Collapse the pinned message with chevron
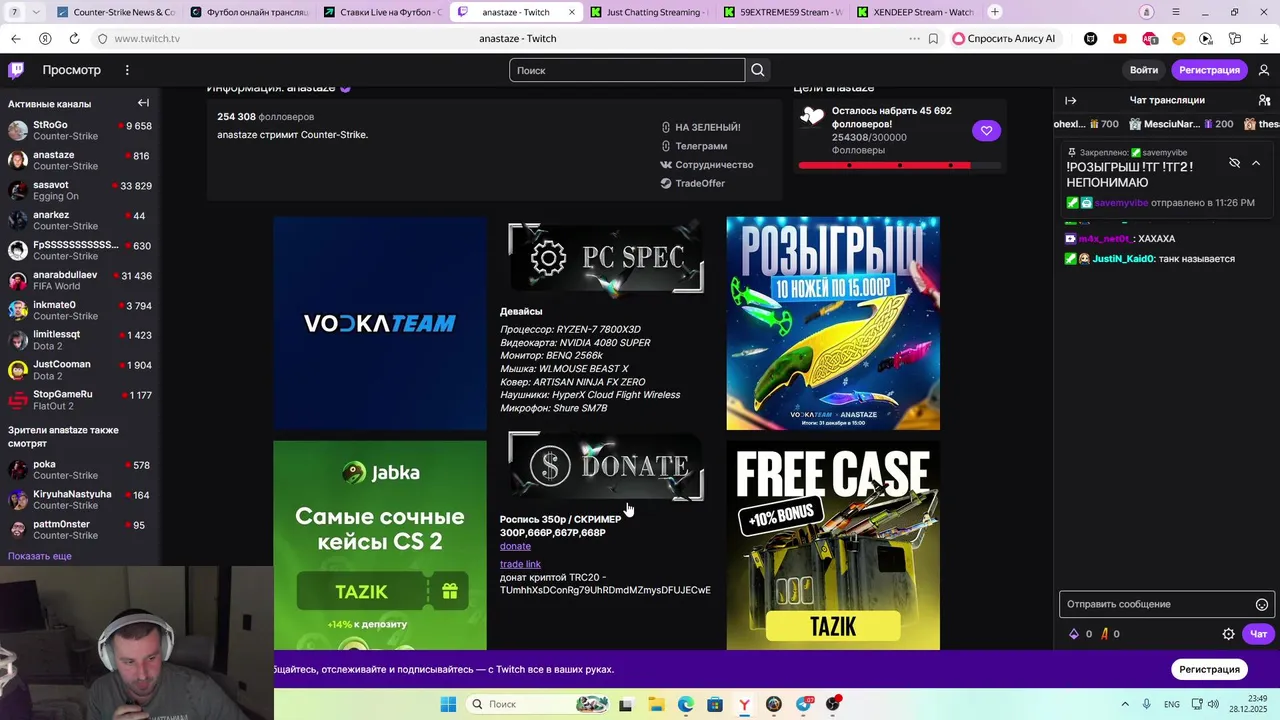Screen dimensions: 1280x720 pyautogui.click(x=1256, y=163)
